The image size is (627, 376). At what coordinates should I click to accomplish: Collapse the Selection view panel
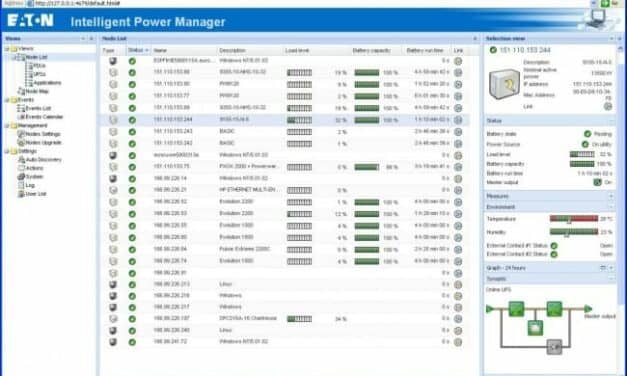pos(619,38)
